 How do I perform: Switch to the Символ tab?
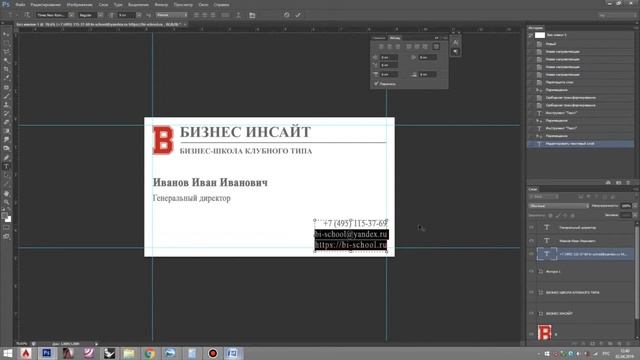tap(378, 38)
